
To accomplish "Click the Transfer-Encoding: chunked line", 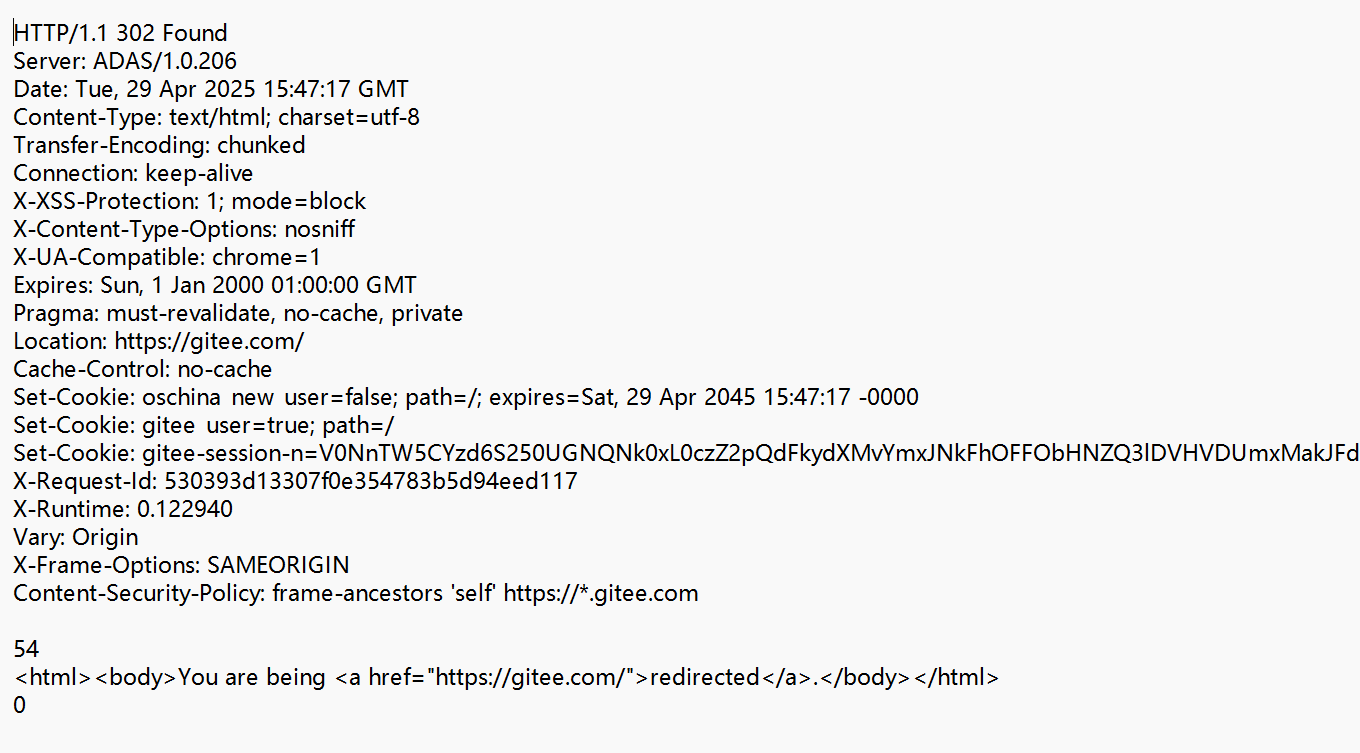I will [x=159, y=145].
